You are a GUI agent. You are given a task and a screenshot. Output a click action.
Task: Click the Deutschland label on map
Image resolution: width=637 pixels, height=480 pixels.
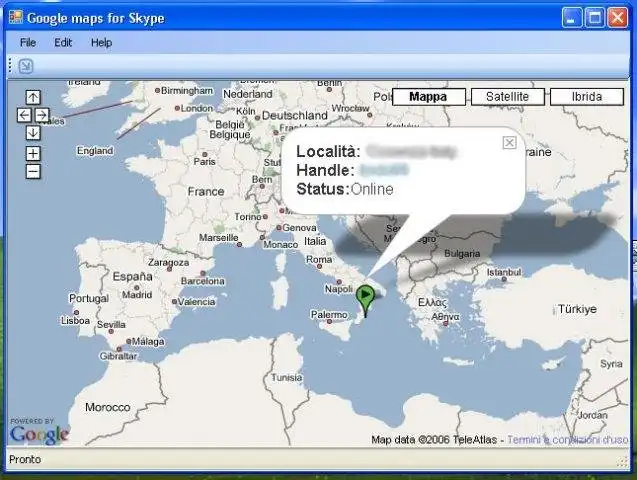(295, 116)
